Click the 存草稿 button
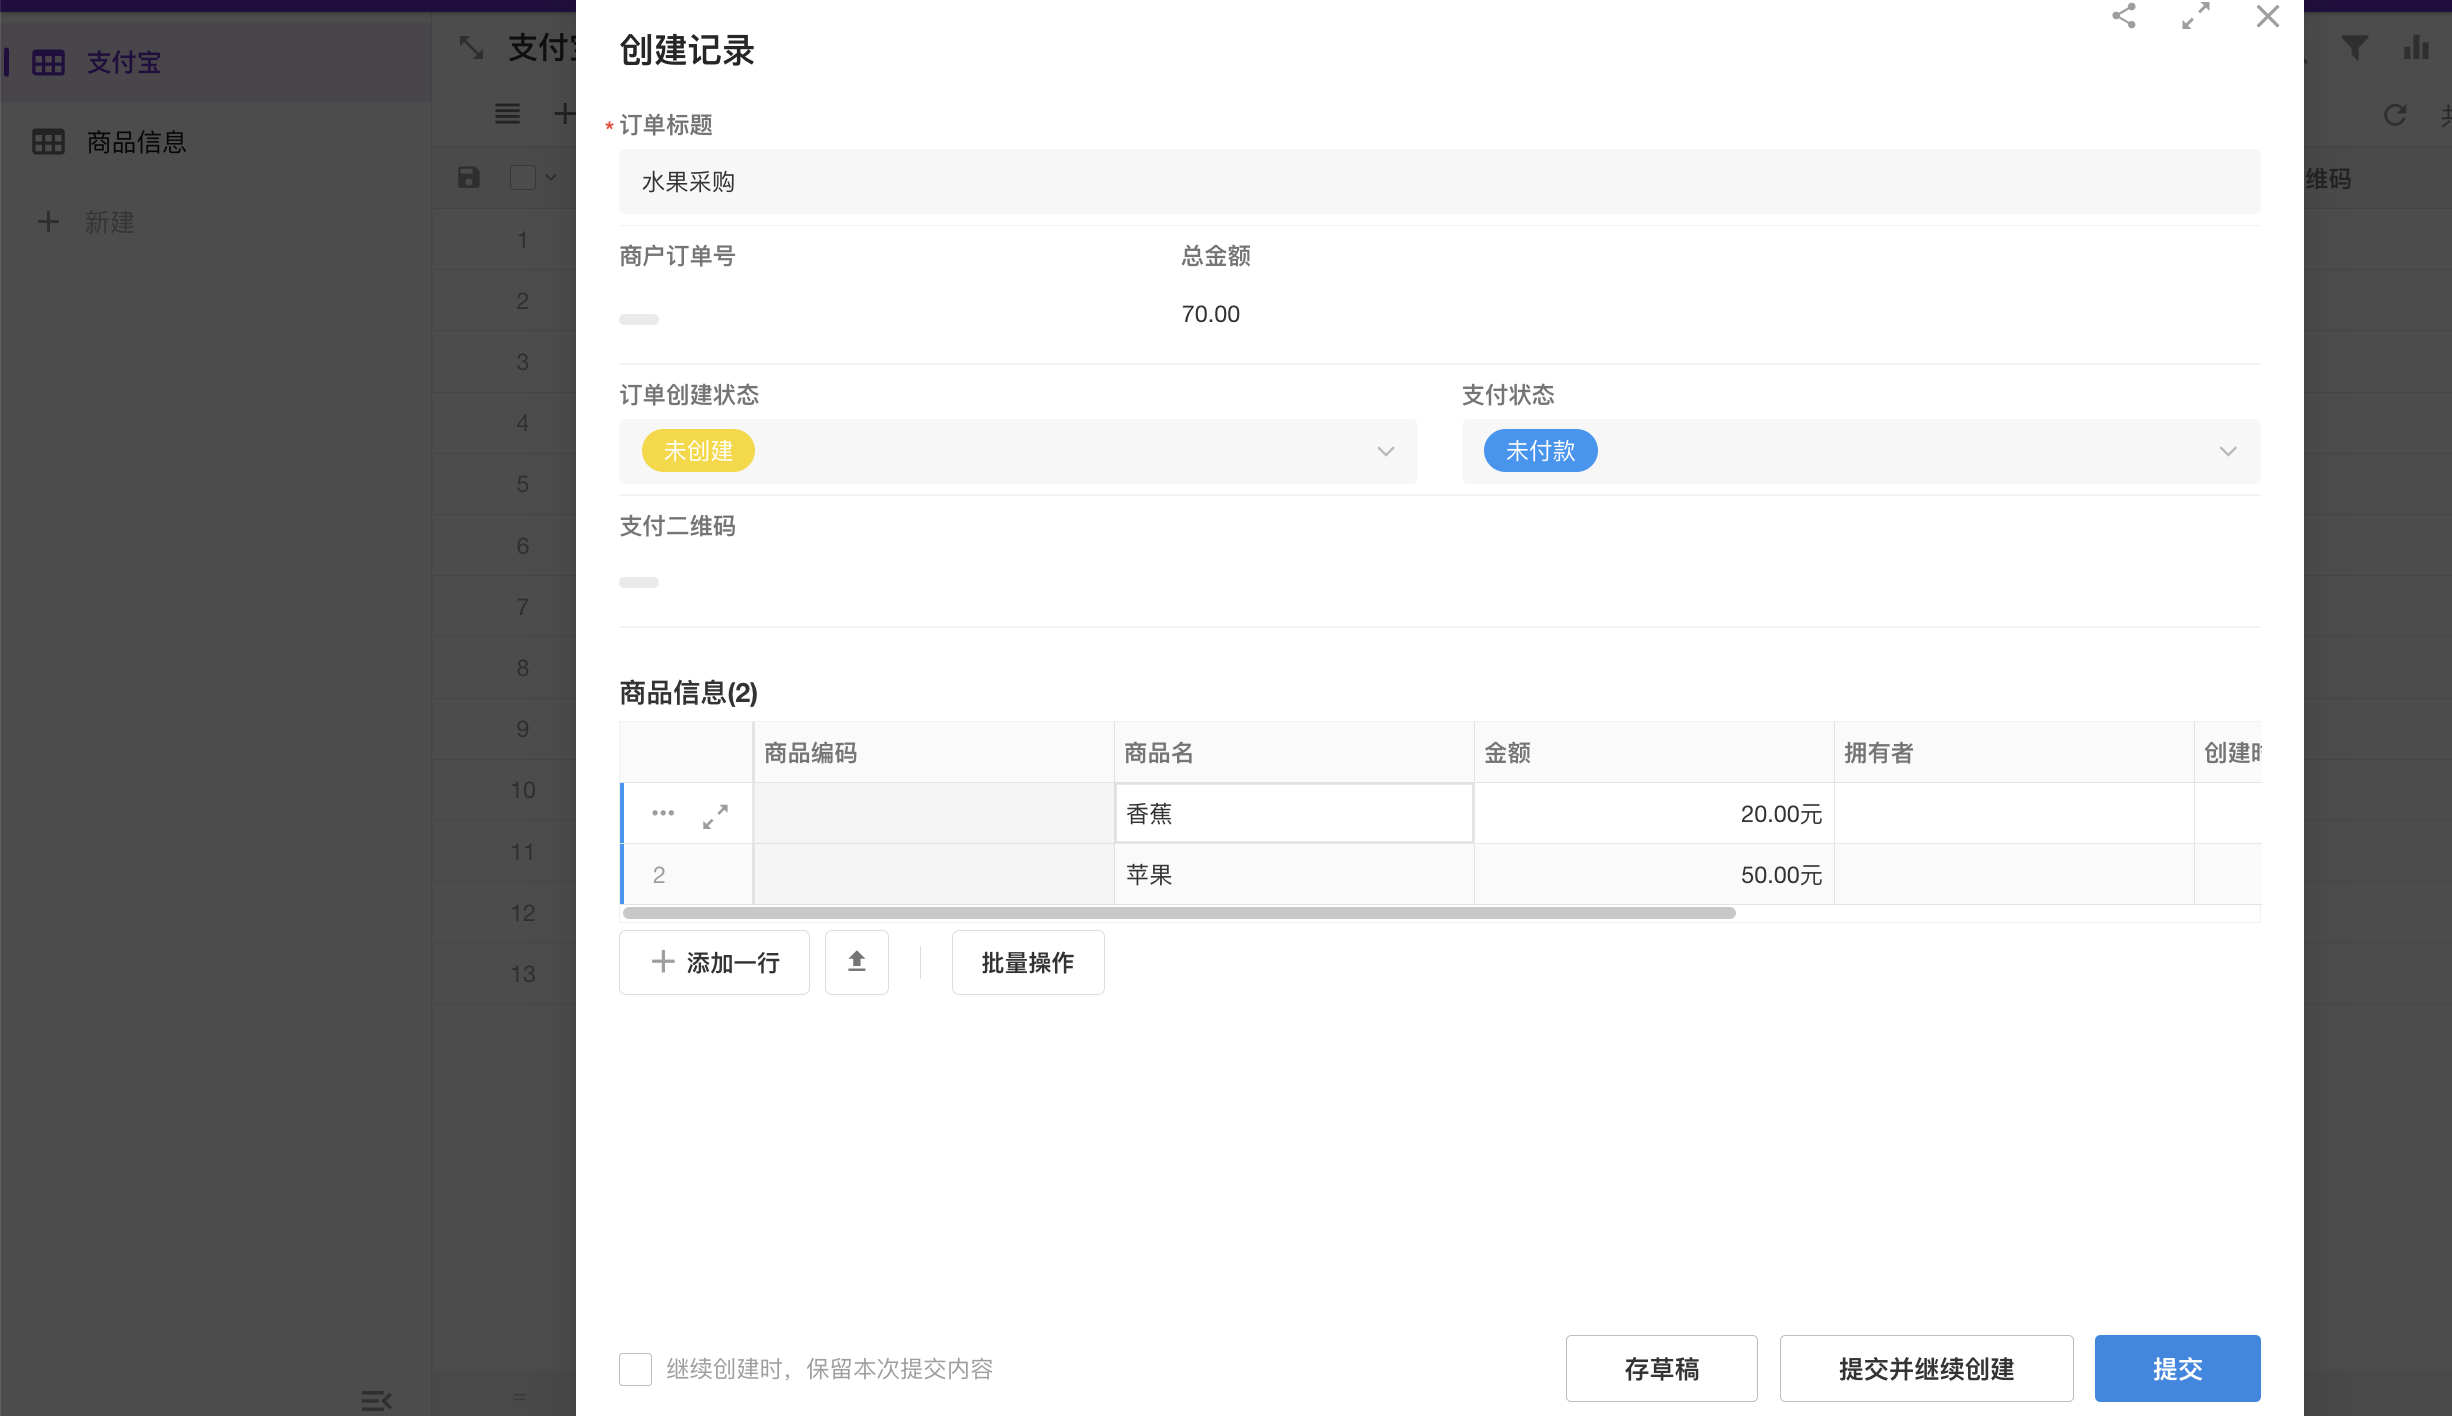 point(1661,1369)
